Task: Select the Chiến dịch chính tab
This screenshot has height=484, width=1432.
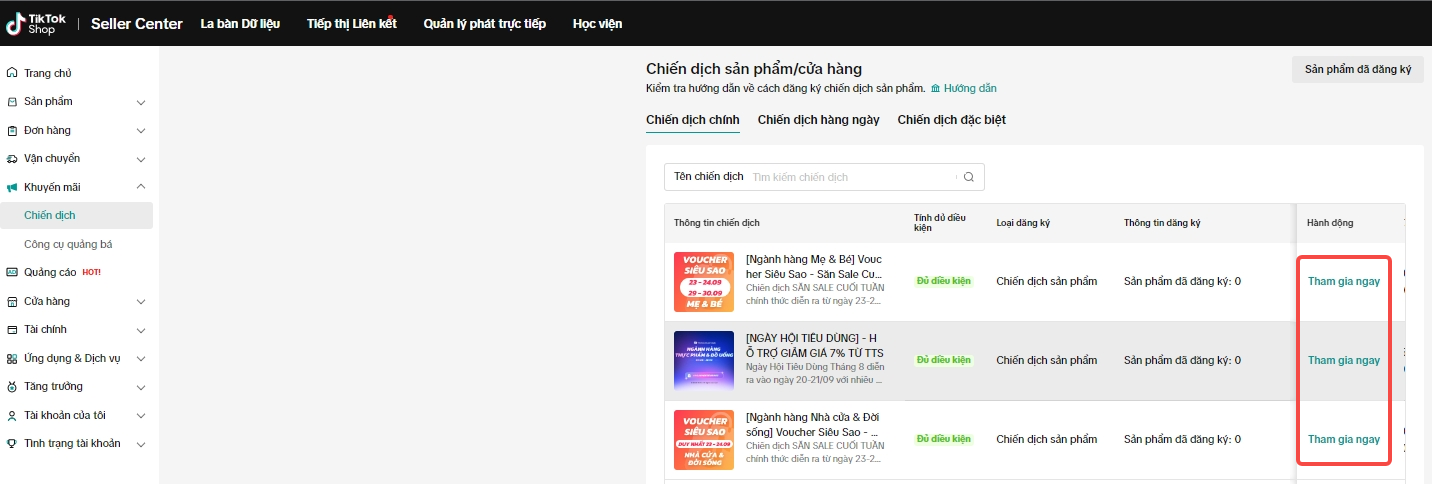Action: [x=693, y=120]
